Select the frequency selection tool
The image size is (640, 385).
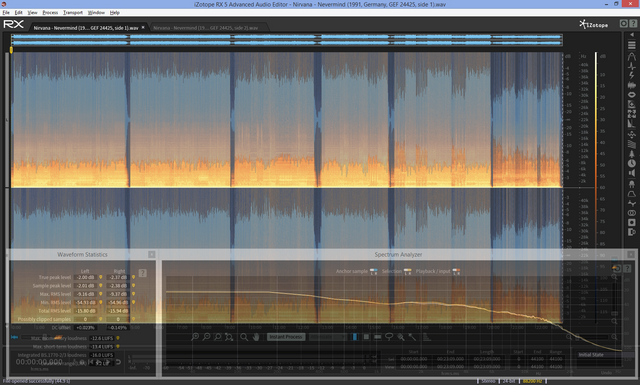(x=378, y=337)
